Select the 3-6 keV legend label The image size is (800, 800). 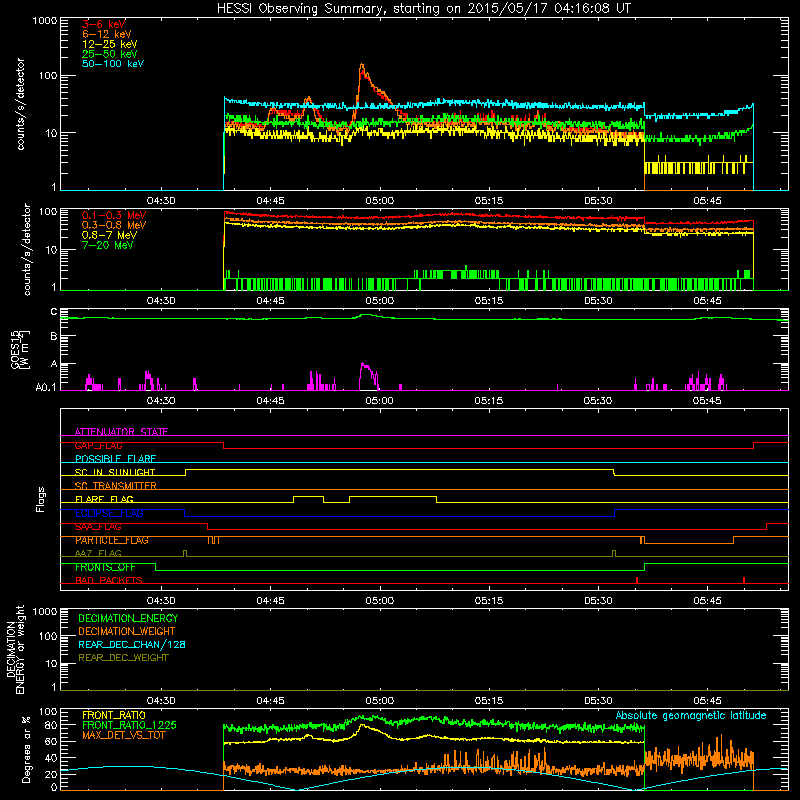click(x=103, y=24)
